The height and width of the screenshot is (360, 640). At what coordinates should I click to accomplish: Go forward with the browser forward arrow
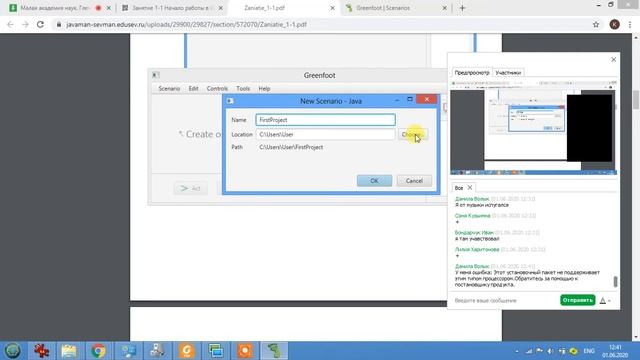click(25, 24)
